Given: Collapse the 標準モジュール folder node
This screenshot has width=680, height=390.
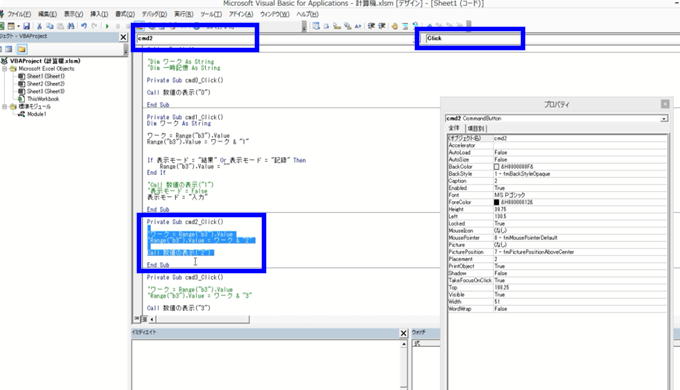Looking at the screenshot, I should coord(5,106).
